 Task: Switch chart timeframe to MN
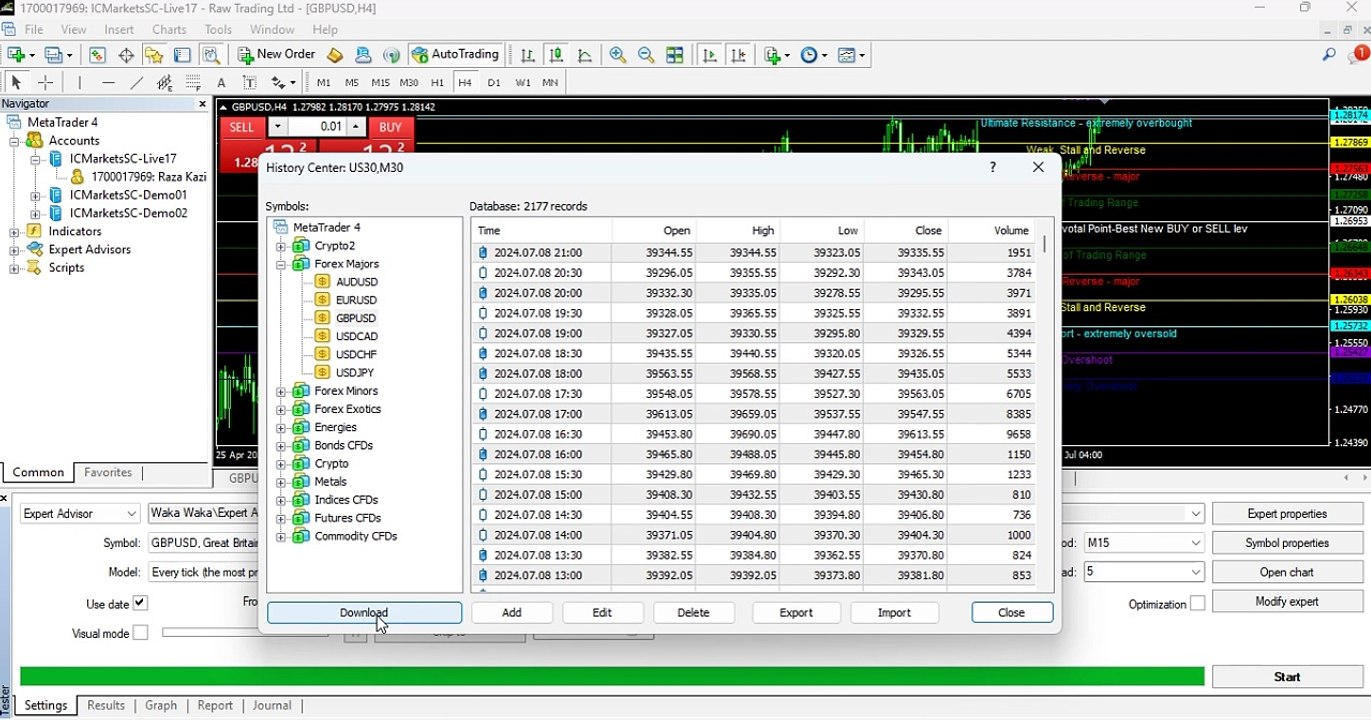[550, 83]
